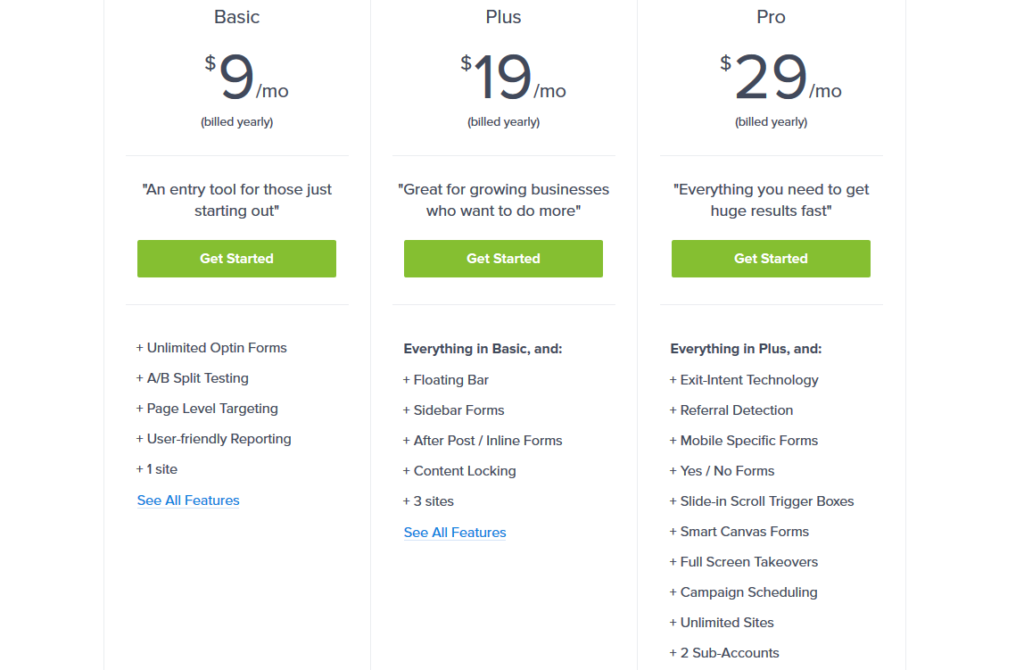Select the Basic plan heading
This screenshot has height=670, width=1024.
click(236, 17)
